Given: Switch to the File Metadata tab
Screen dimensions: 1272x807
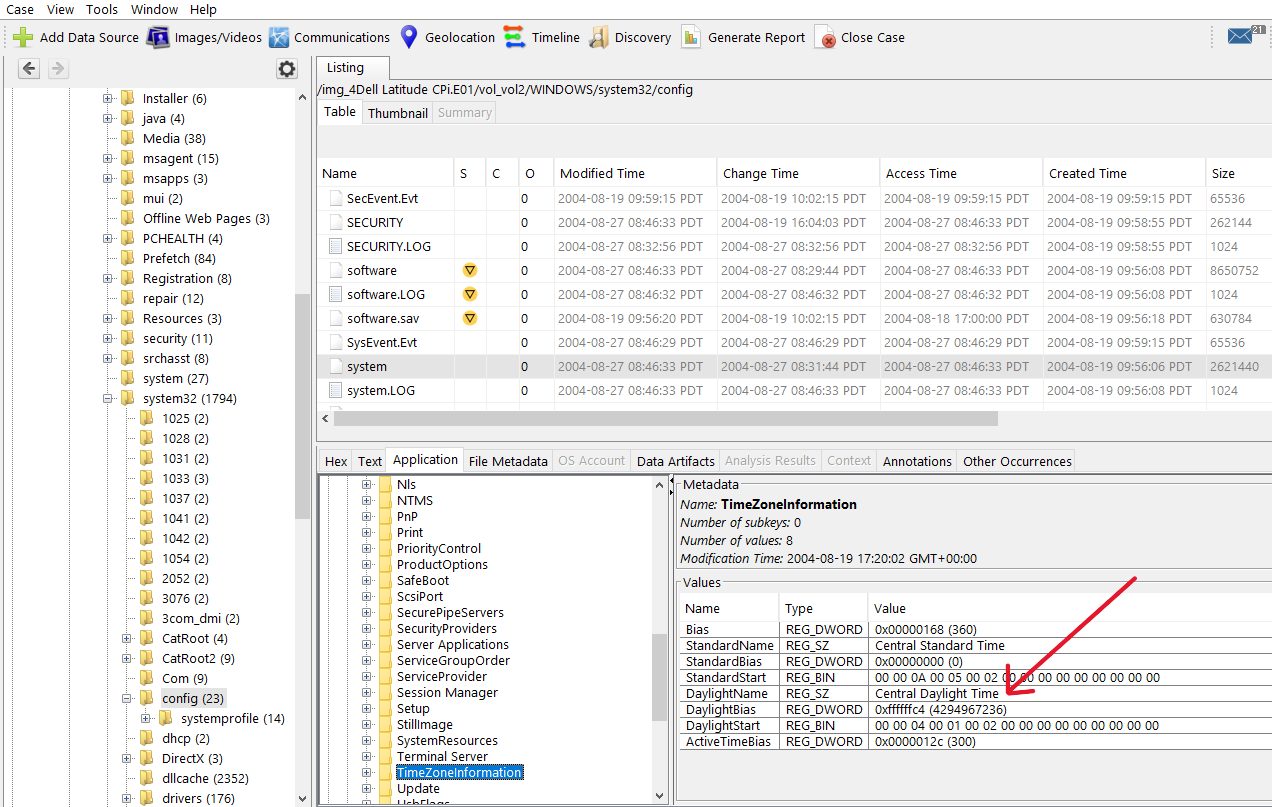Looking at the screenshot, I should pyautogui.click(x=508, y=461).
